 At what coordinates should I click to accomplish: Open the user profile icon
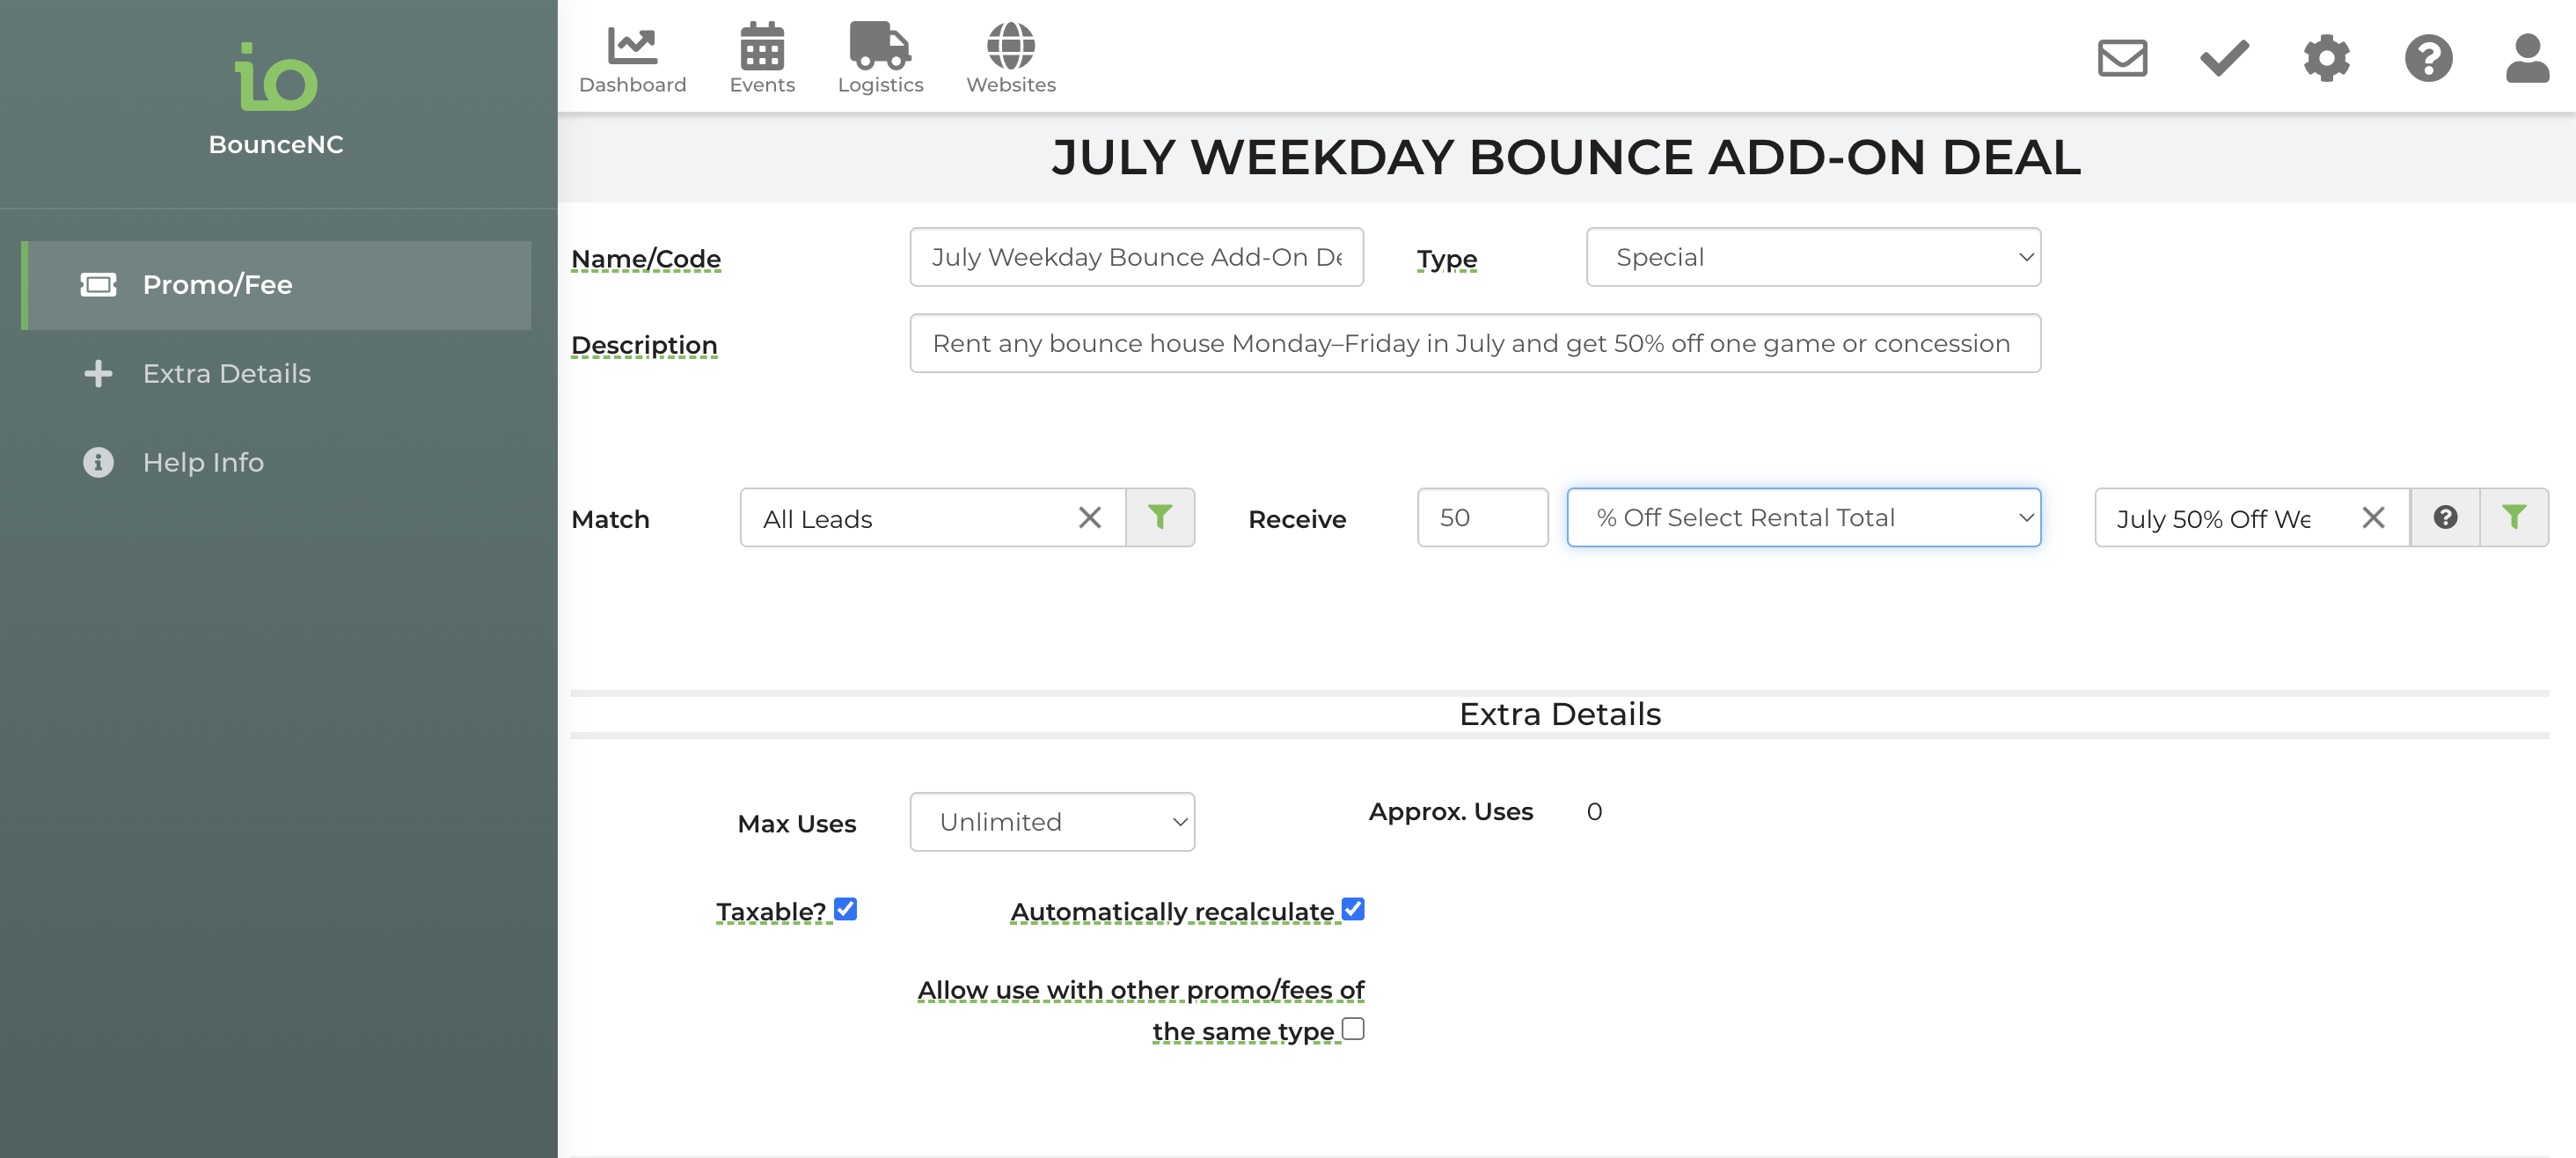tap(2527, 57)
